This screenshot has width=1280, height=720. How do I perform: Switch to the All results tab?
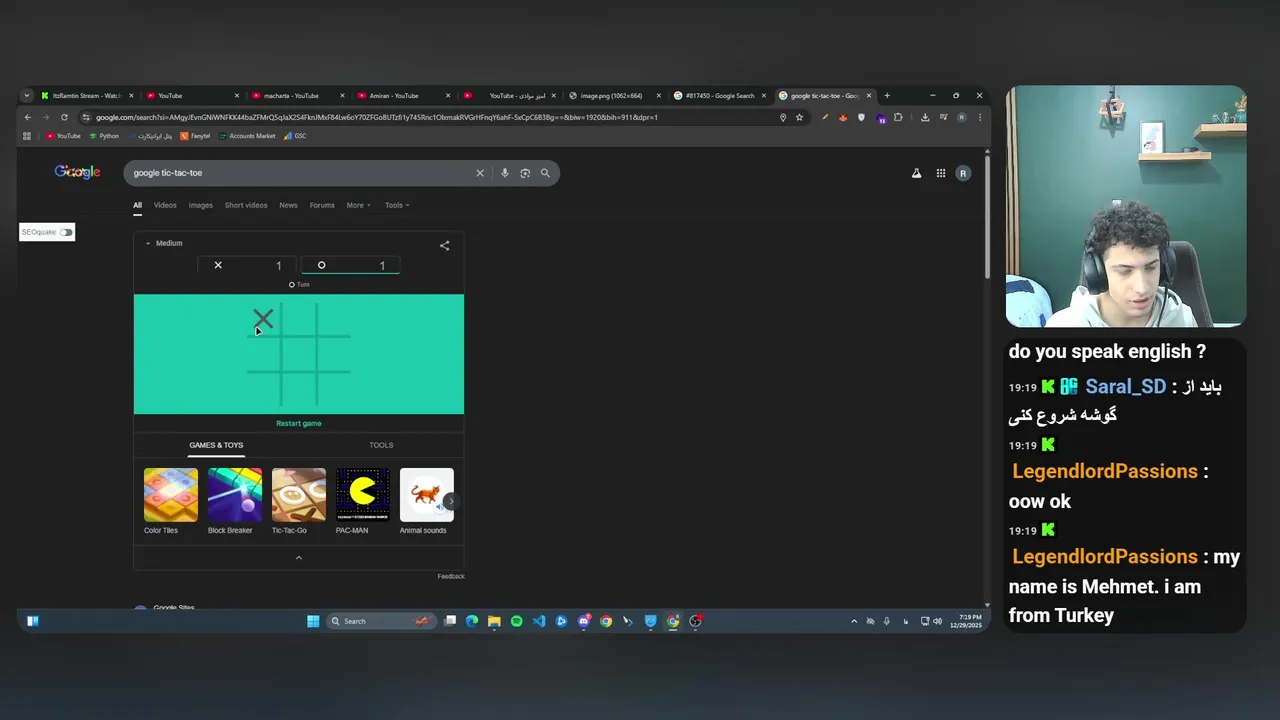[x=137, y=205]
